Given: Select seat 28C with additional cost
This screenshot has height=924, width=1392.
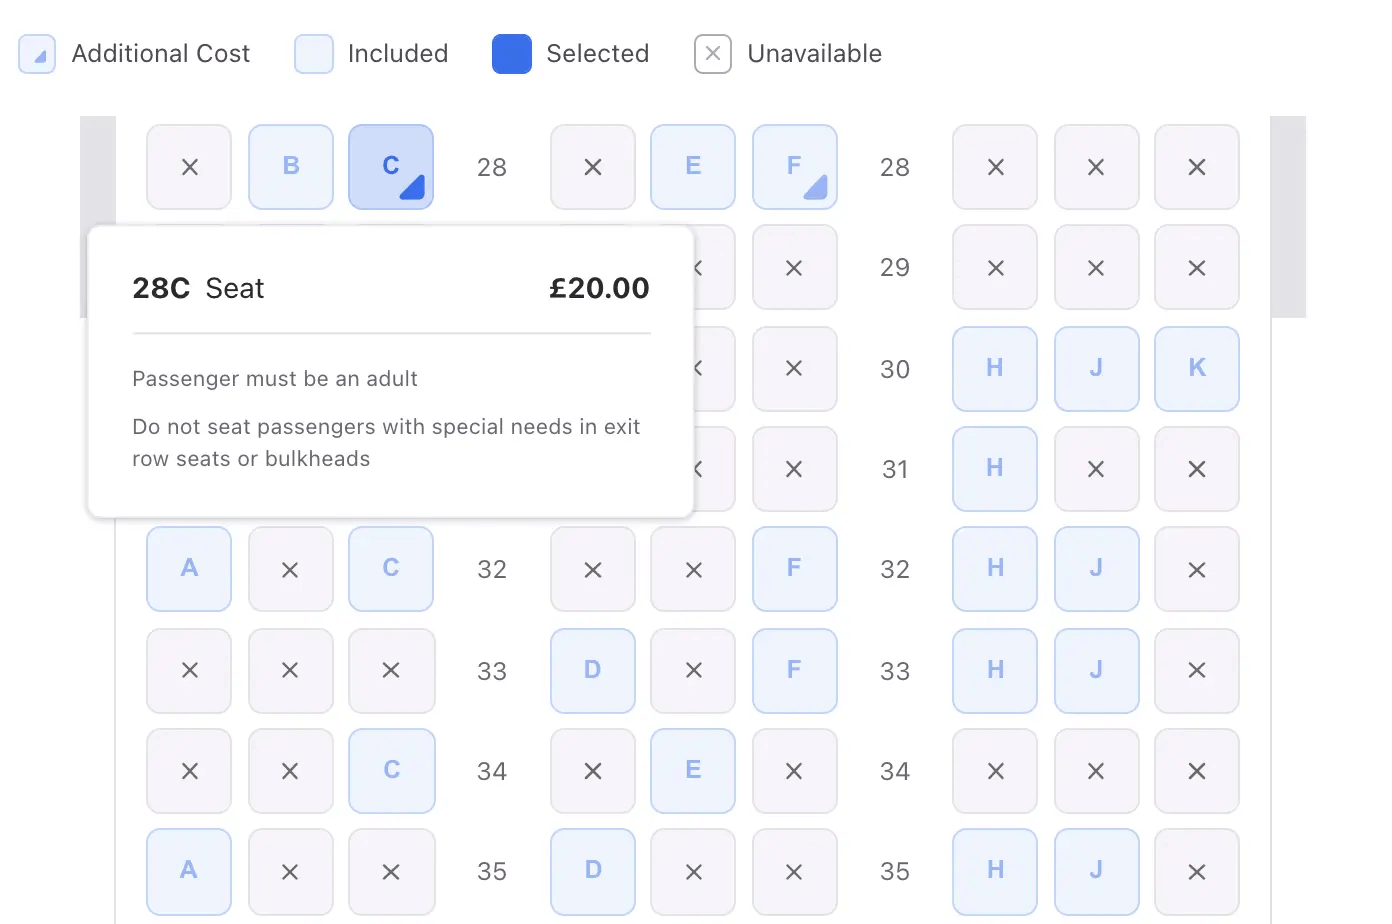Looking at the screenshot, I should (x=391, y=167).
